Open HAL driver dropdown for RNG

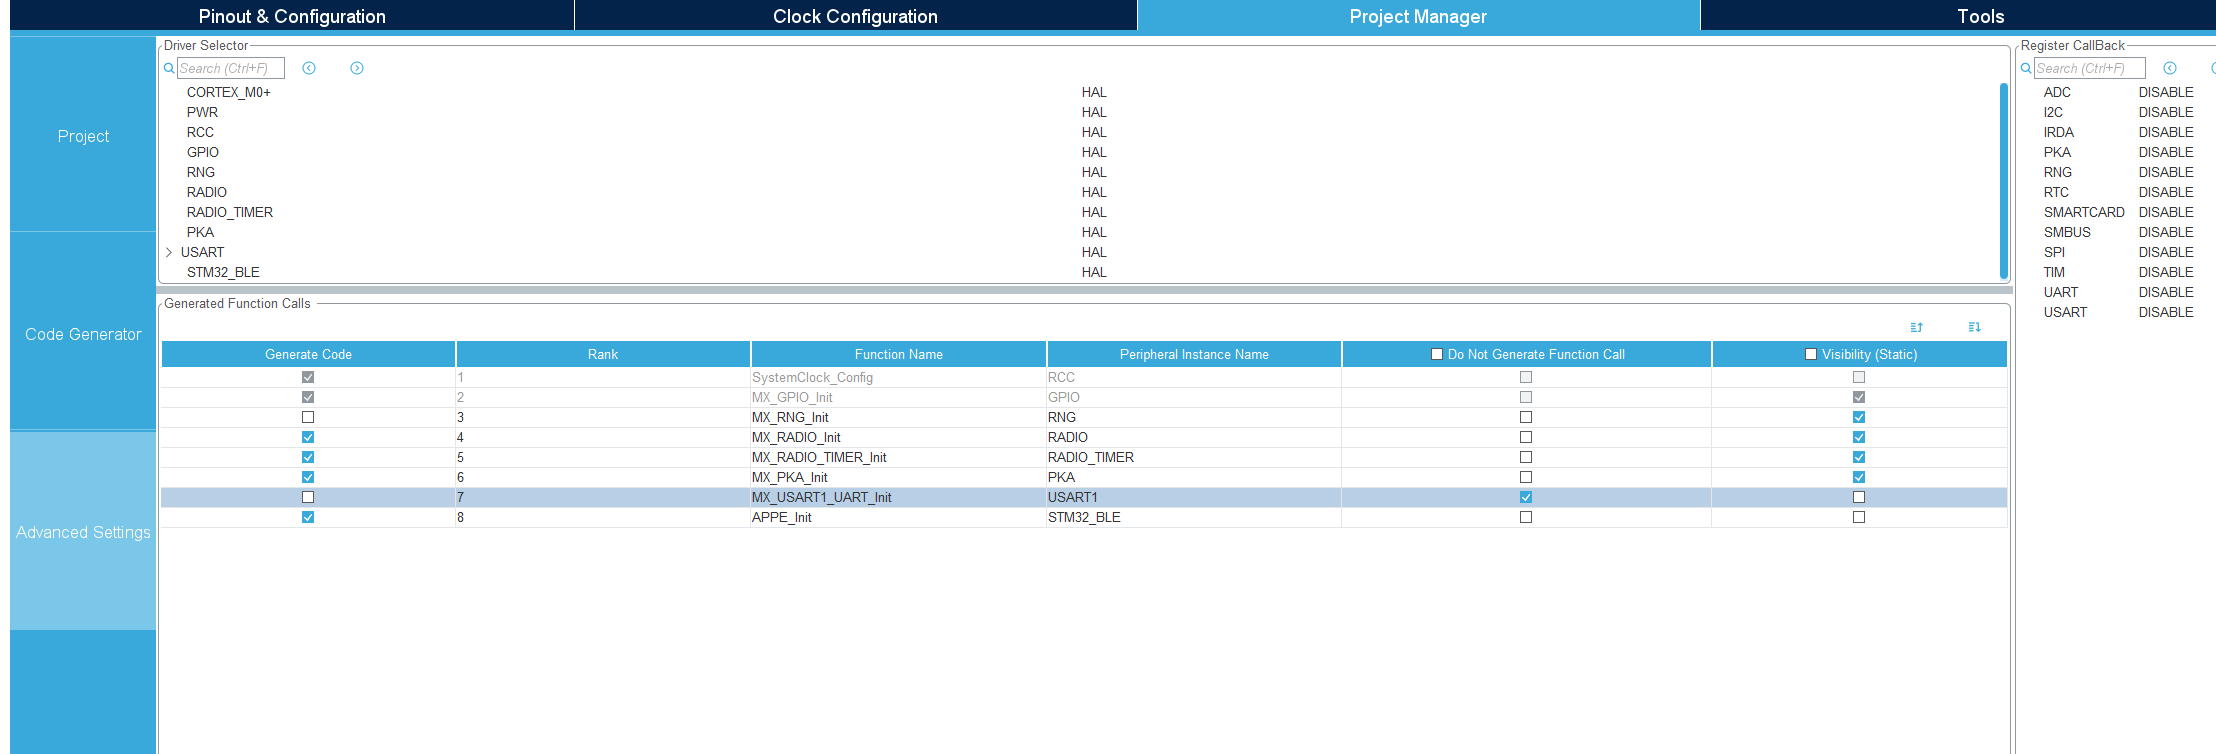tap(1094, 172)
